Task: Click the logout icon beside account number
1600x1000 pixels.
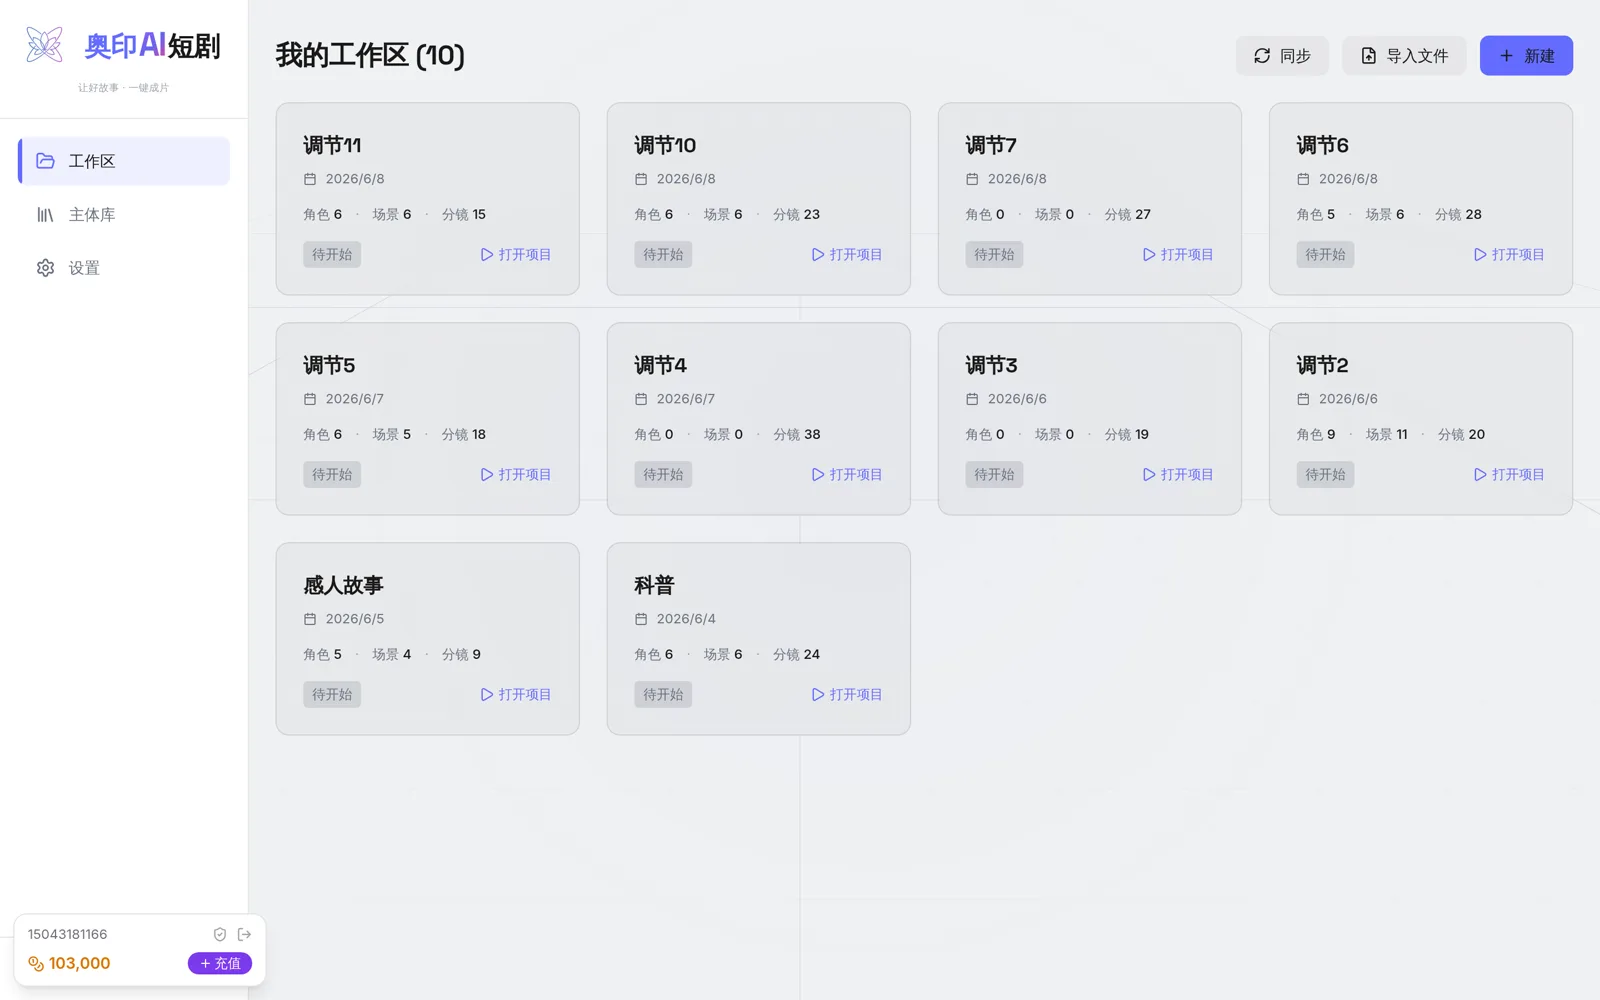Action: click(x=244, y=934)
